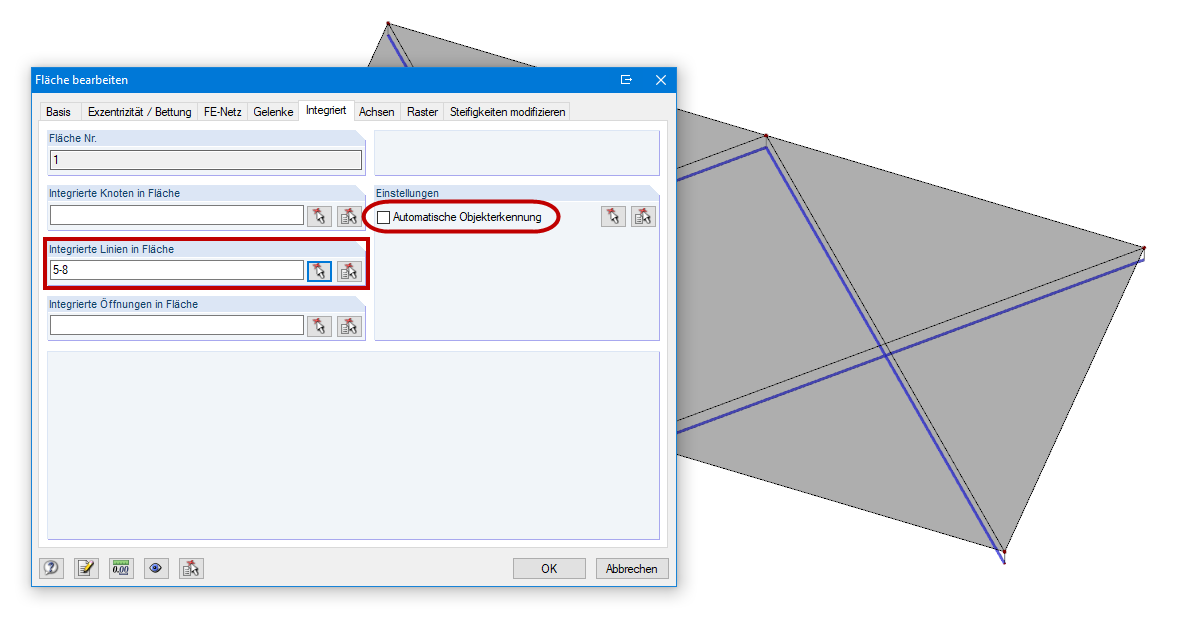Screen dimensions: 1181x635
Task: Click the Integrierte Knoten in Fläche field
Action: tap(177, 215)
